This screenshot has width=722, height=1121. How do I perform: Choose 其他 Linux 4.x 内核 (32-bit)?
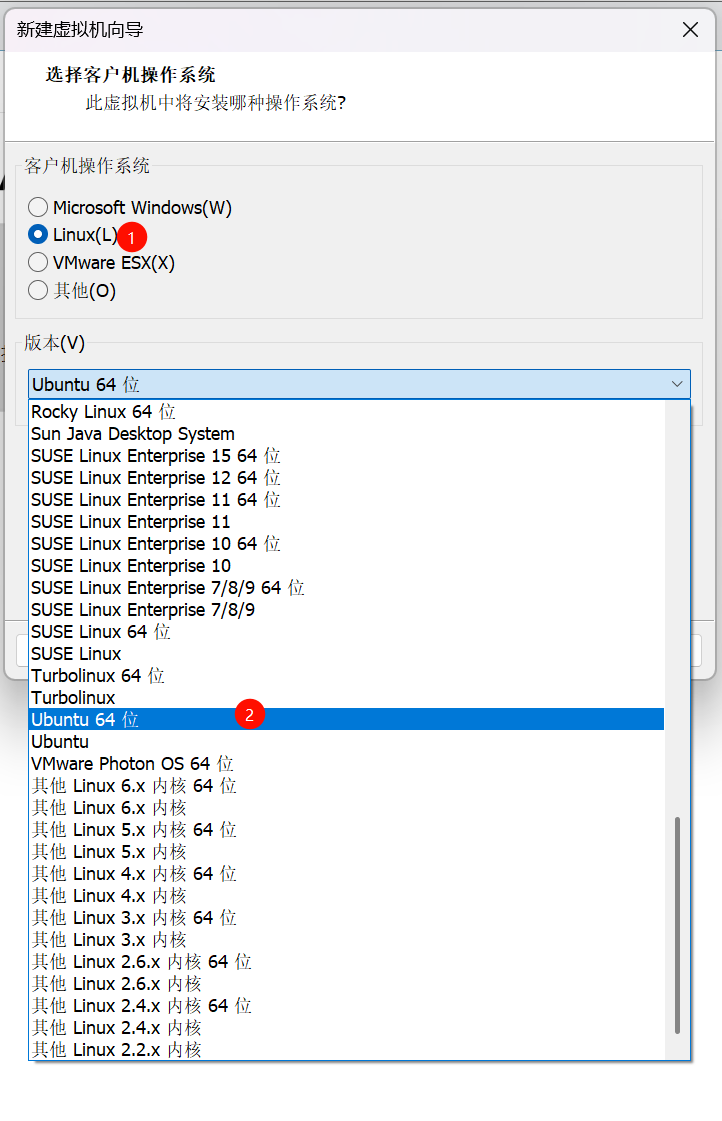point(347,895)
